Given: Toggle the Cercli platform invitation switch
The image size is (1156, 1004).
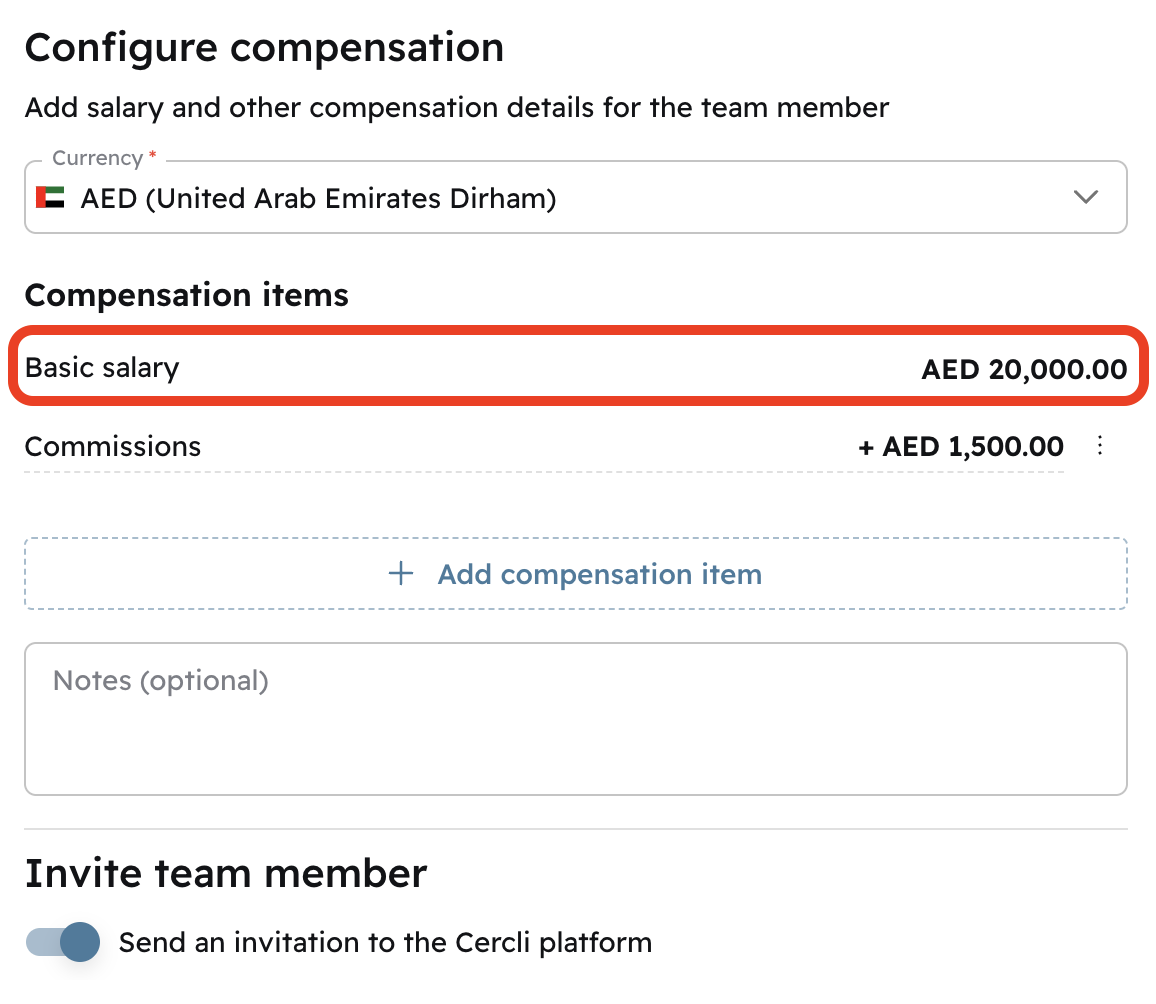Looking at the screenshot, I should (64, 942).
